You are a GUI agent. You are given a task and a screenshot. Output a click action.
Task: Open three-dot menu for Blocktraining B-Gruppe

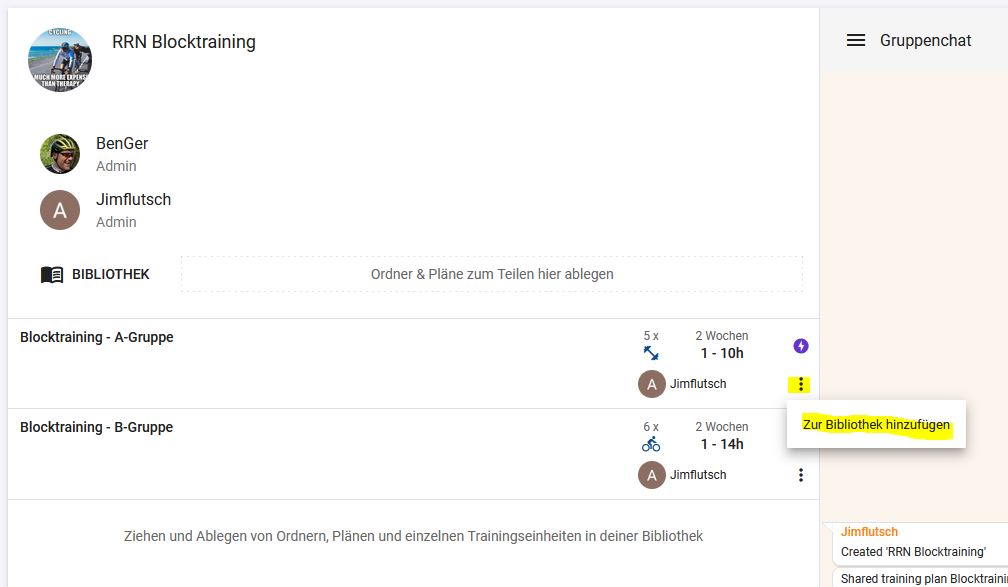[800, 475]
